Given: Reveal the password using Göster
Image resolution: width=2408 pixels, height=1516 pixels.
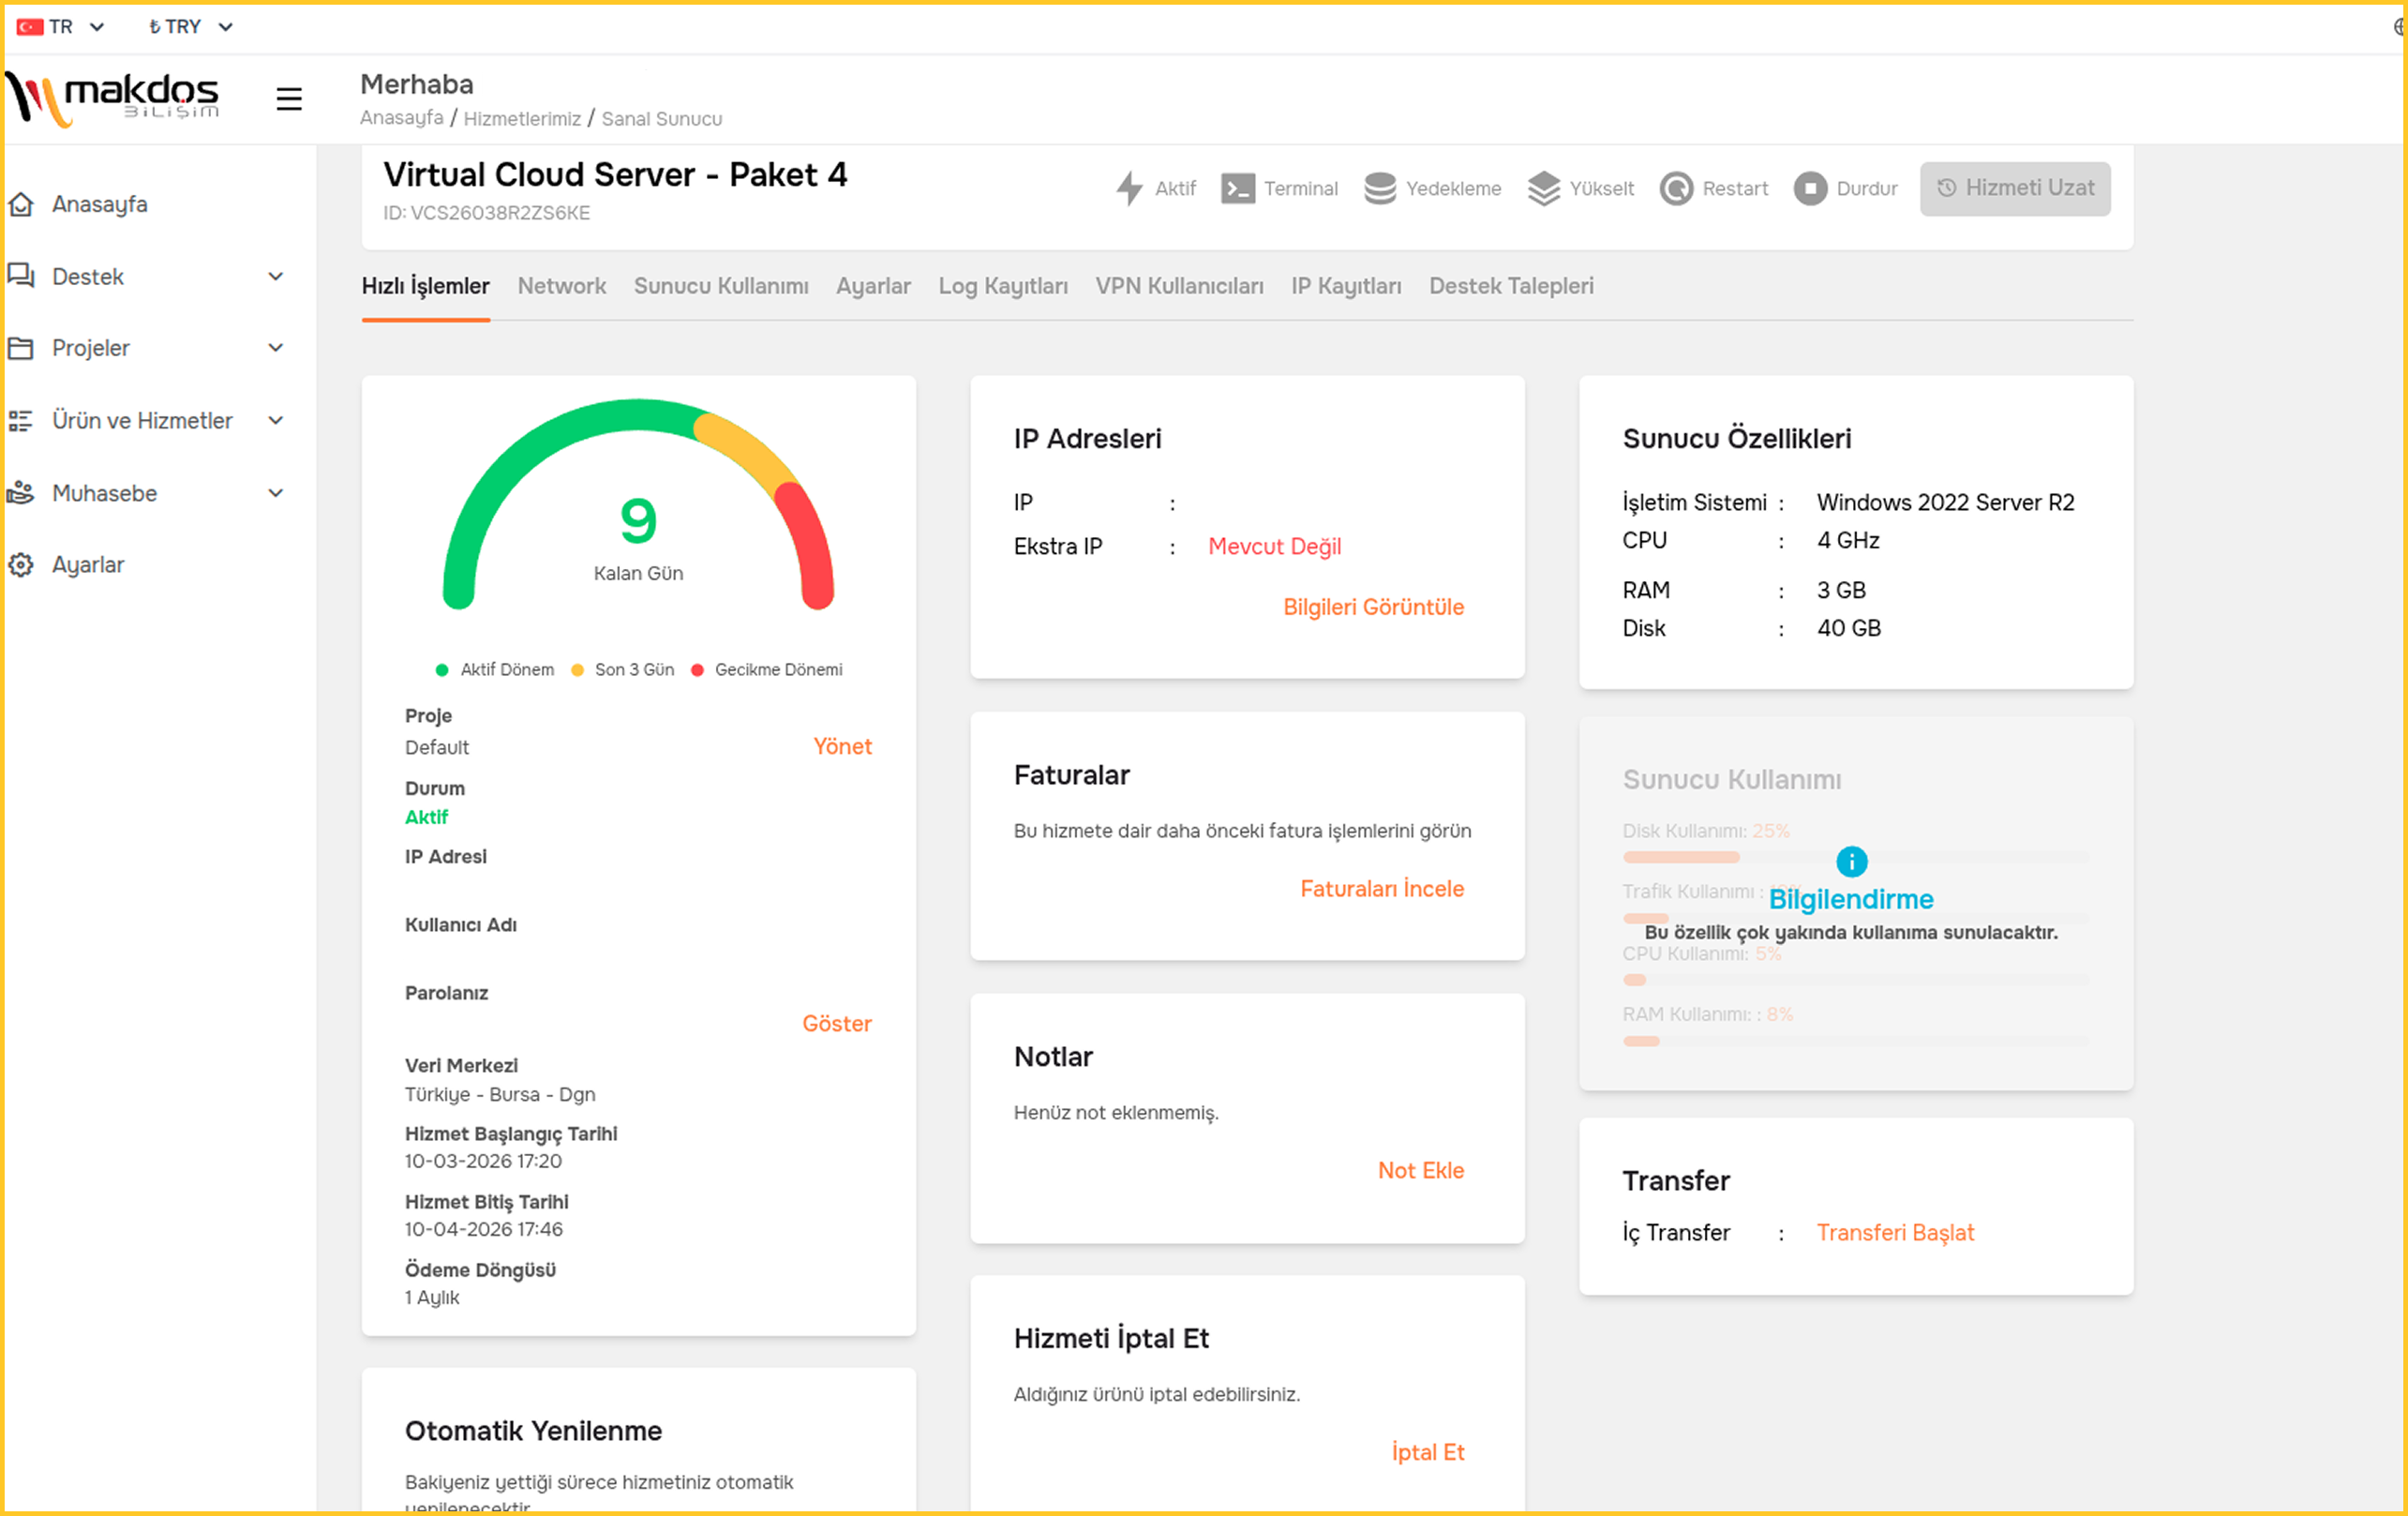Looking at the screenshot, I should click(x=837, y=1023).
